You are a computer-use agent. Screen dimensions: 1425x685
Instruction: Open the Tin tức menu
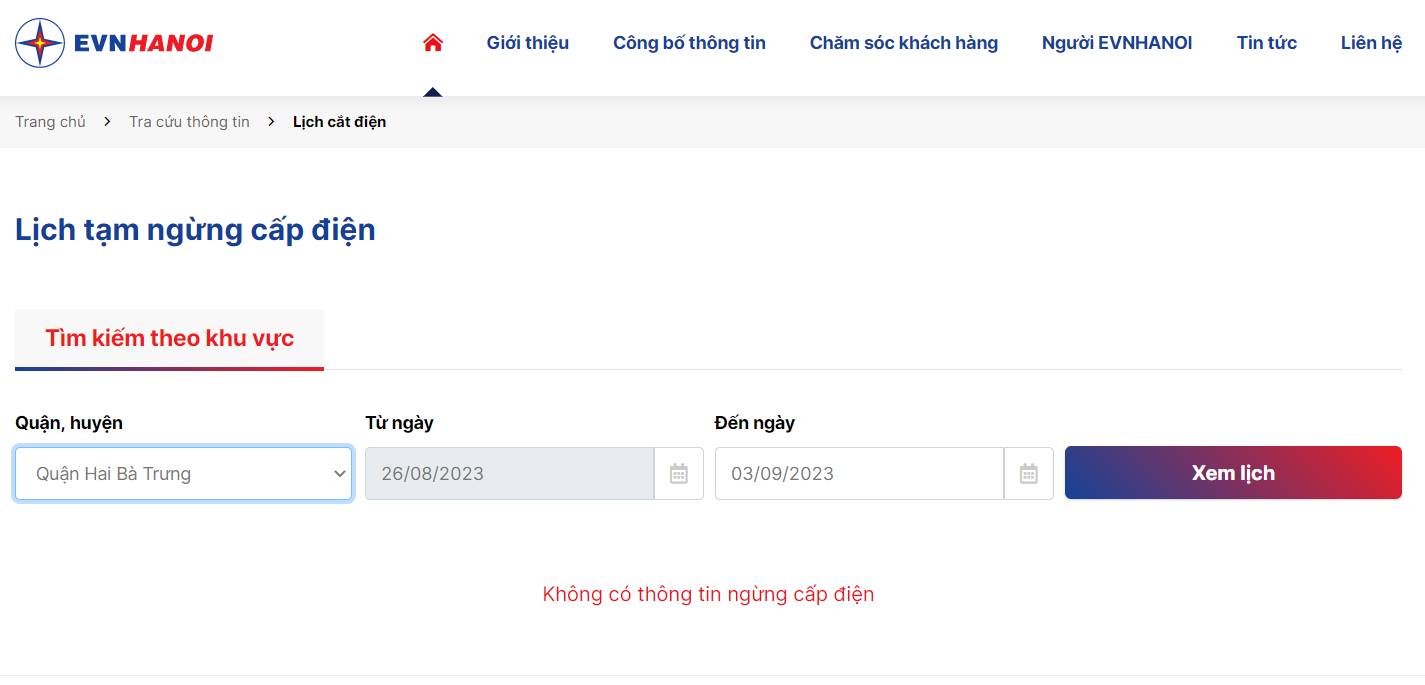tap(1267, 43)
